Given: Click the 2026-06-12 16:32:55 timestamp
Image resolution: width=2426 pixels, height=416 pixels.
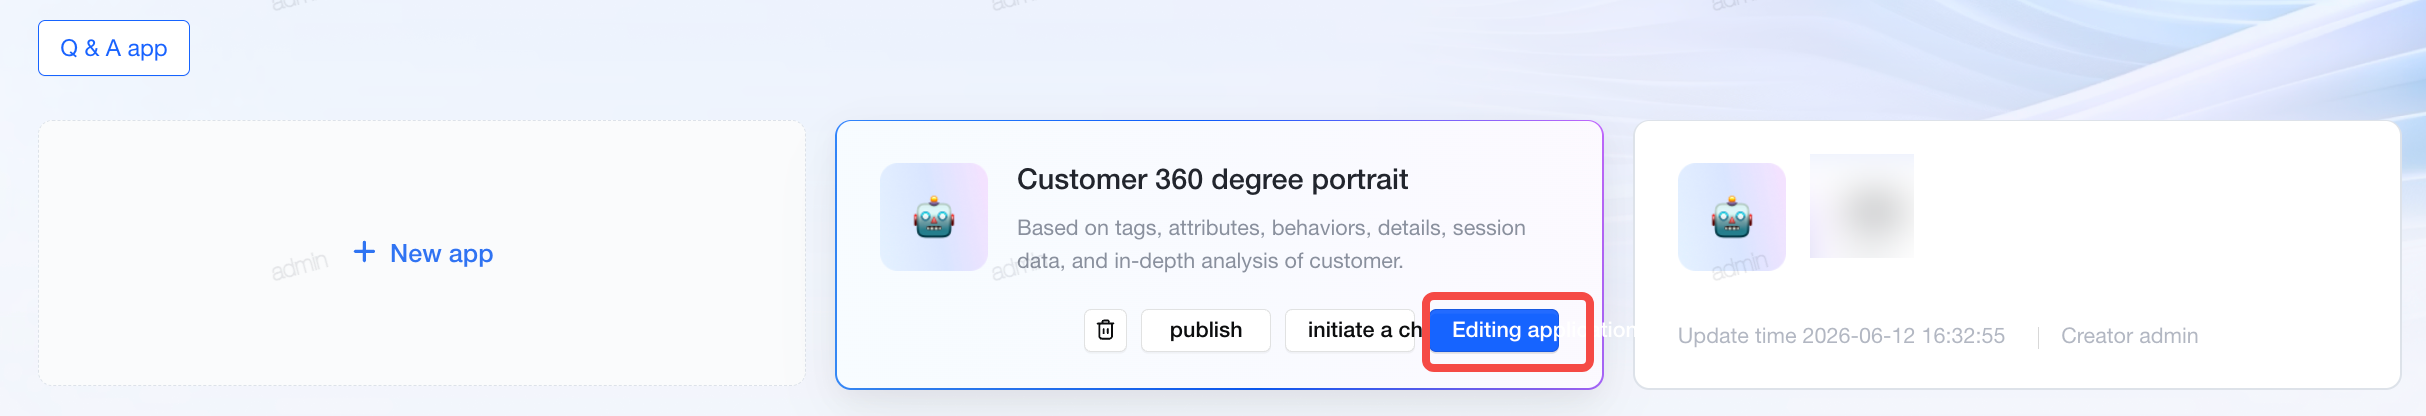Looking at the screenshot, I should [x=1903, y=336].
